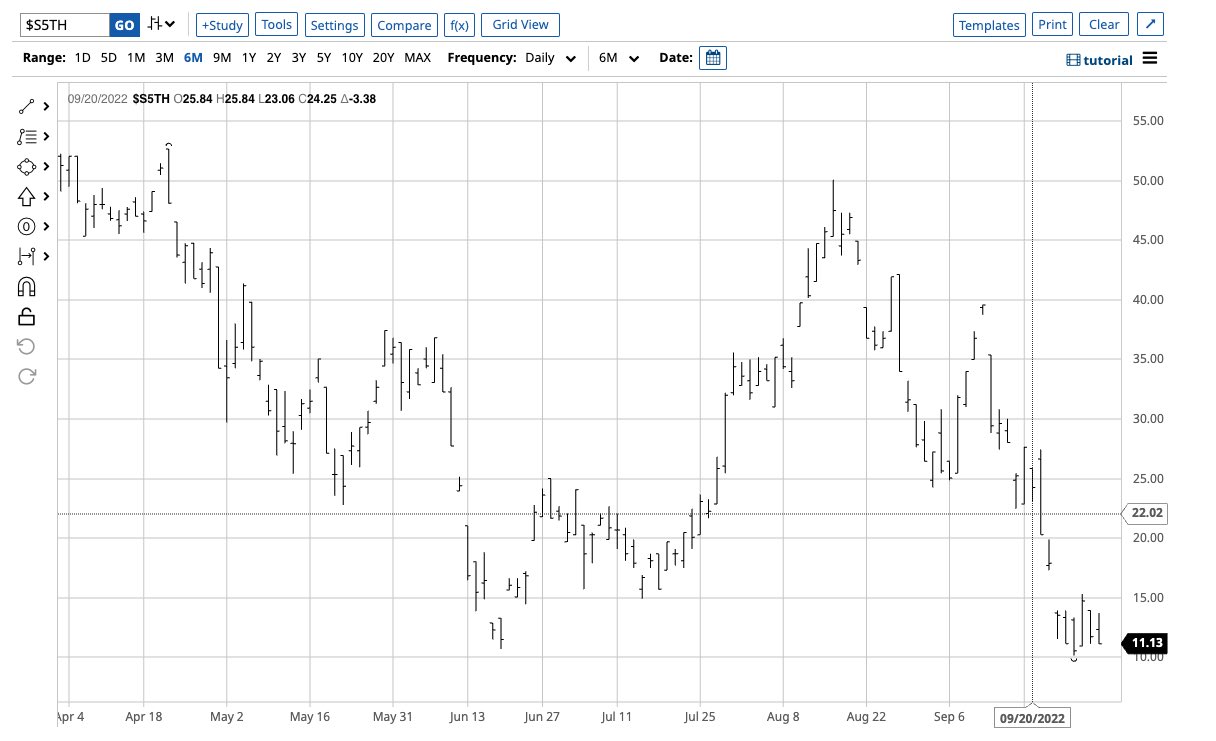Clear the chart drawings
Screen dimensions: 1216x741
click(1104, 25)
